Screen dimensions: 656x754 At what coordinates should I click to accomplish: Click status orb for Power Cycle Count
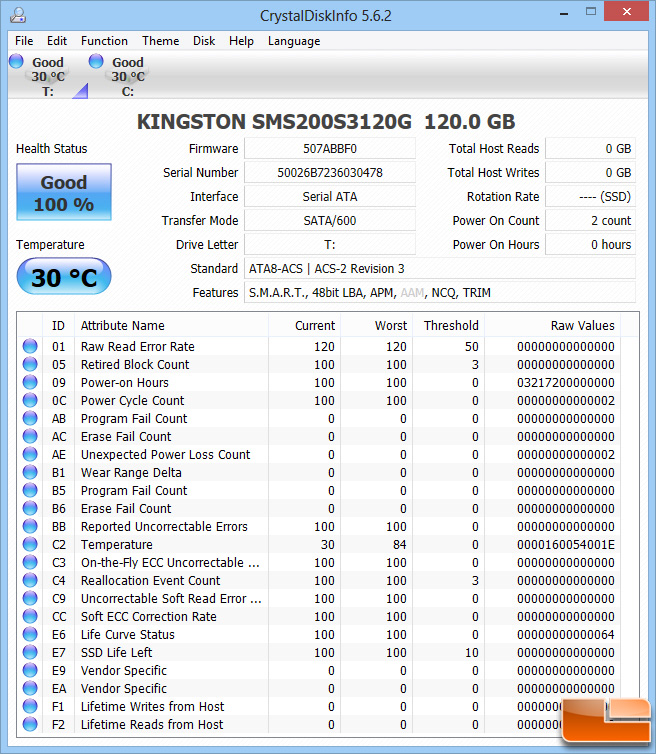pyautogui.click(x=30, y=400)
